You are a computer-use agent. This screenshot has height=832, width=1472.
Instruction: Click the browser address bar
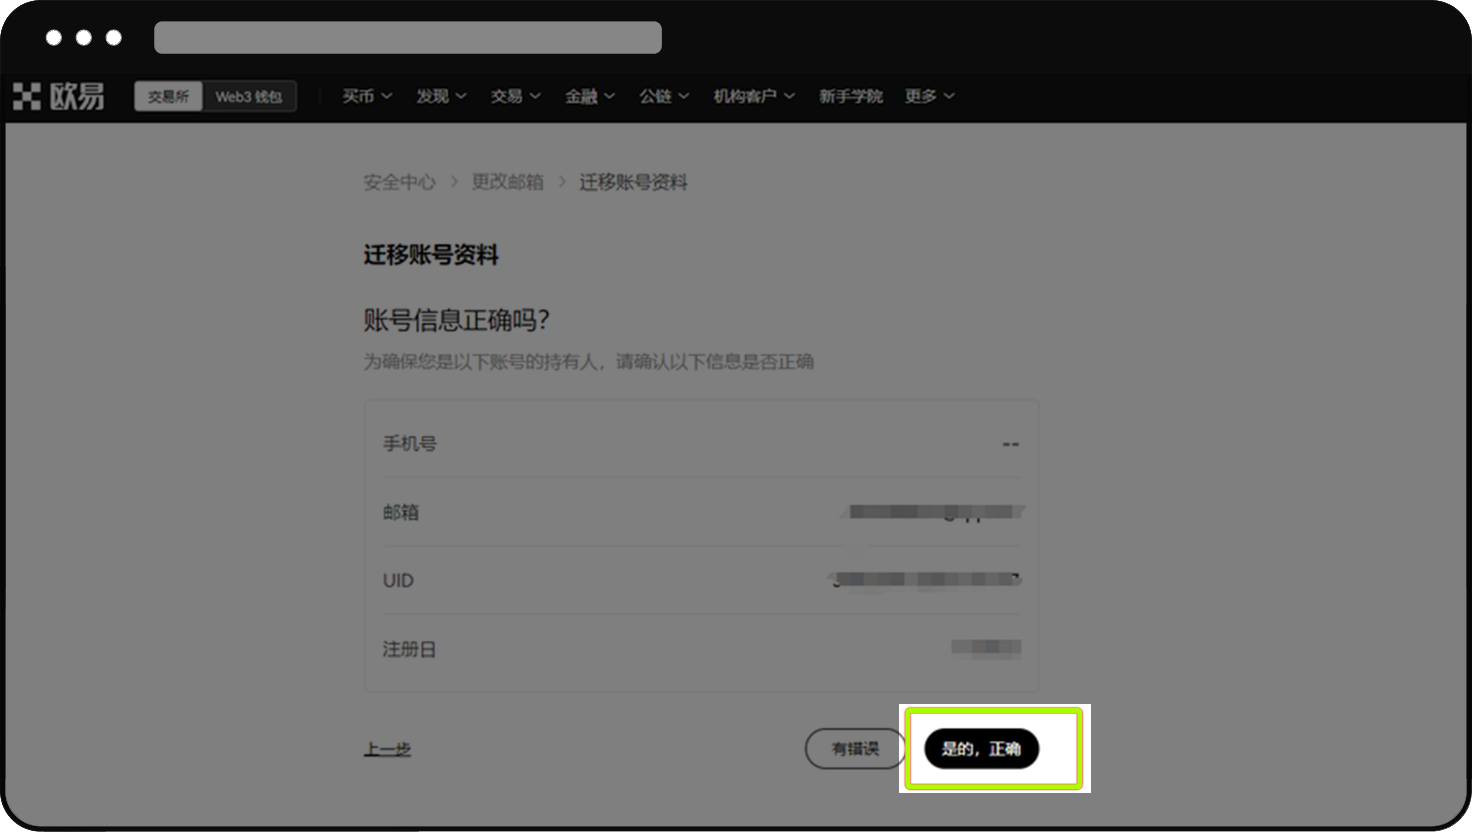click(408, 38)
